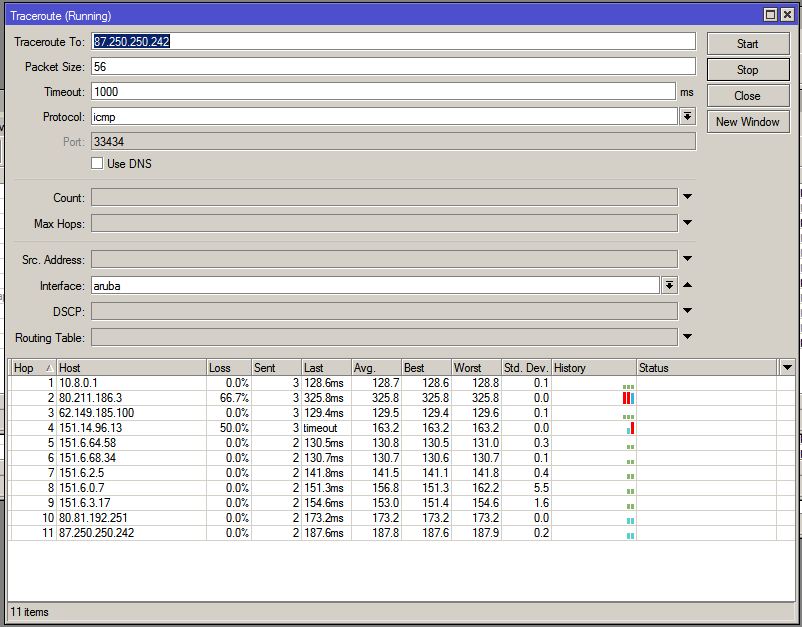The height and width of the screenshot is (627, 802).
Task: Click the Status column header
Action: 707,368
